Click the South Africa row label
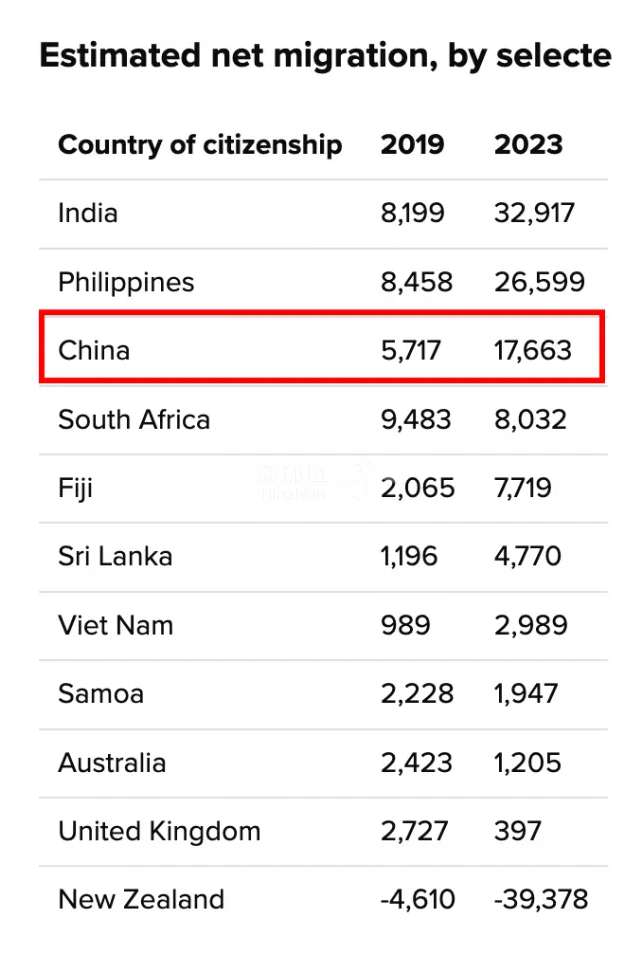Screen dimensions: 641x955 coord(134,420)
